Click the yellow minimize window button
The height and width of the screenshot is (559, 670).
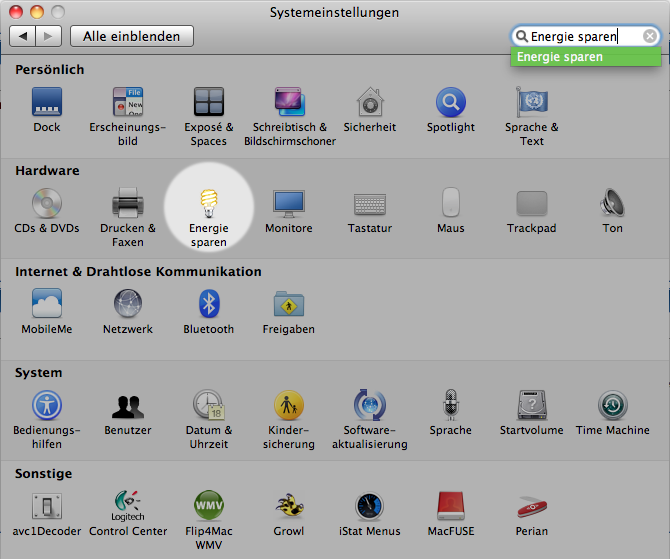point(37,12)
